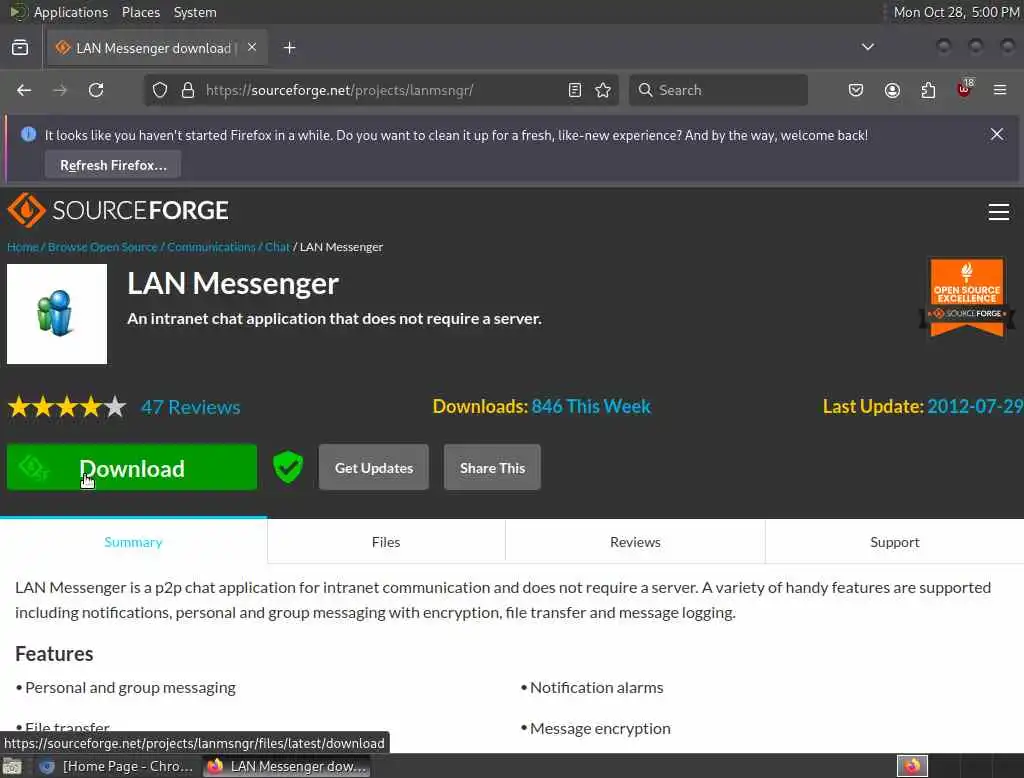
Task: Open the extensions puzzle icon
Action: [x=928, y=90]
